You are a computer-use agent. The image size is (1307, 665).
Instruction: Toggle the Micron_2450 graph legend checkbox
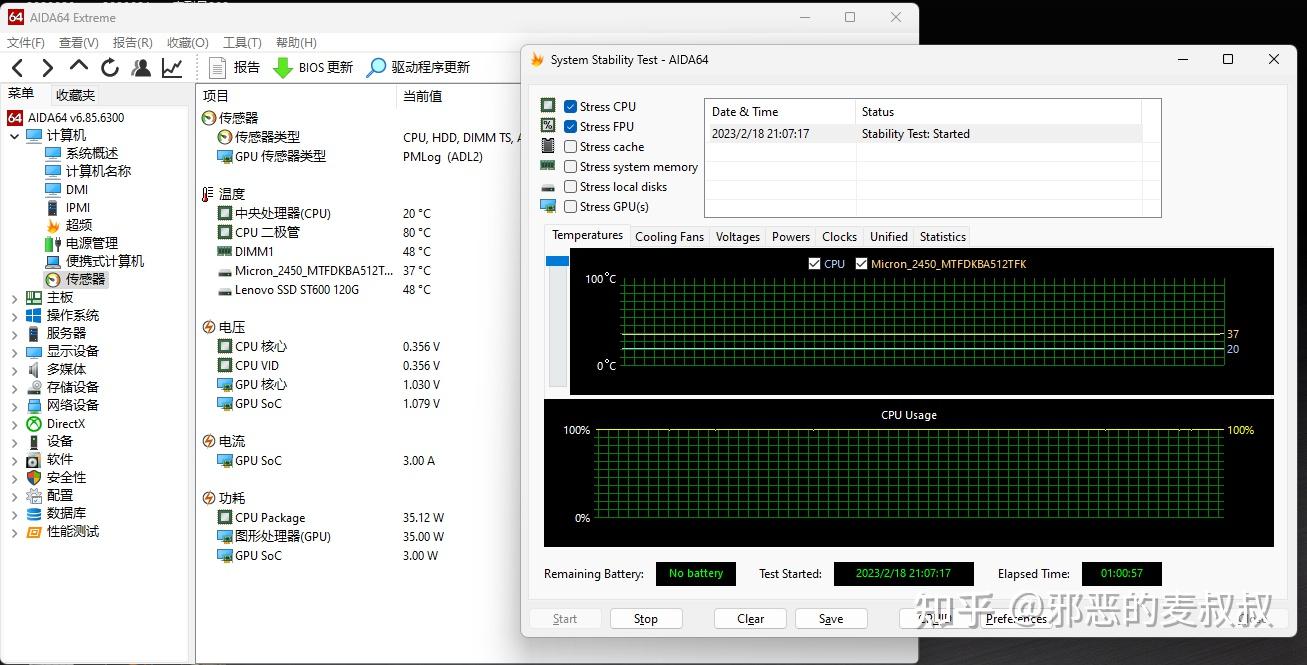coord(861,264)
